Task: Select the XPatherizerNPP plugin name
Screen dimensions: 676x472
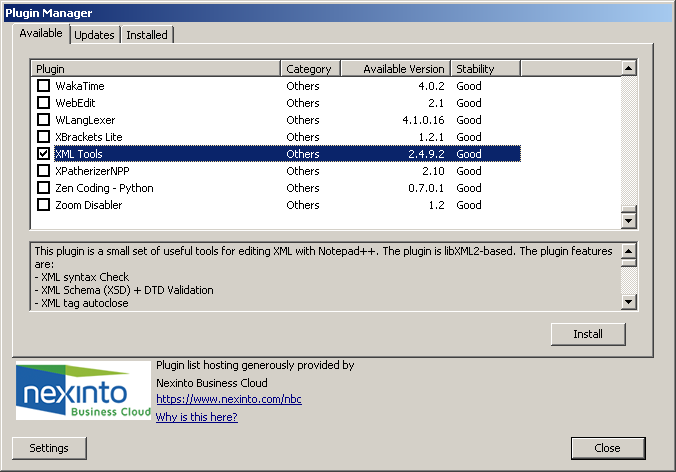Action: click(x=92, y=171)
